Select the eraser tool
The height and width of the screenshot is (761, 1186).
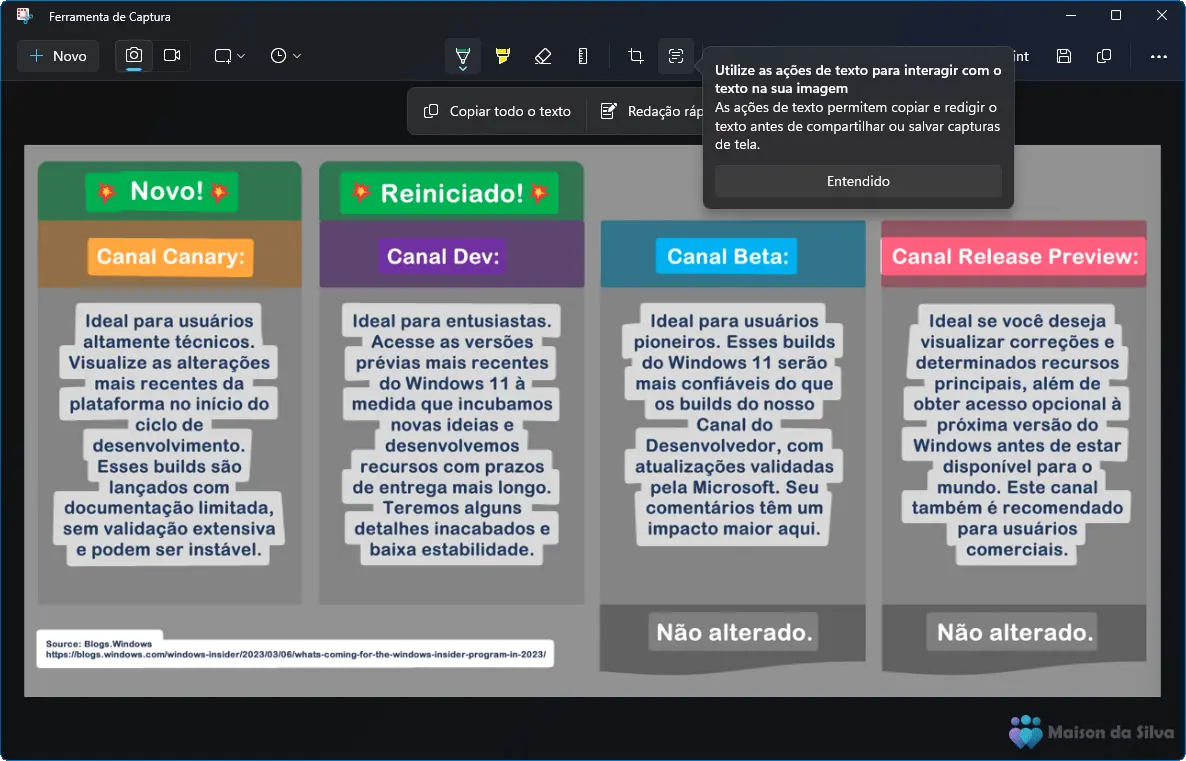click(543, 56)
